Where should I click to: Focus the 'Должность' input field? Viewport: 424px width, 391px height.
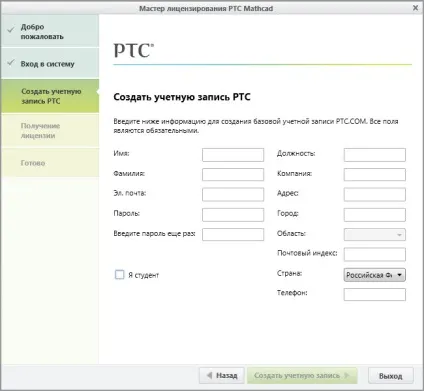(375, 155)
